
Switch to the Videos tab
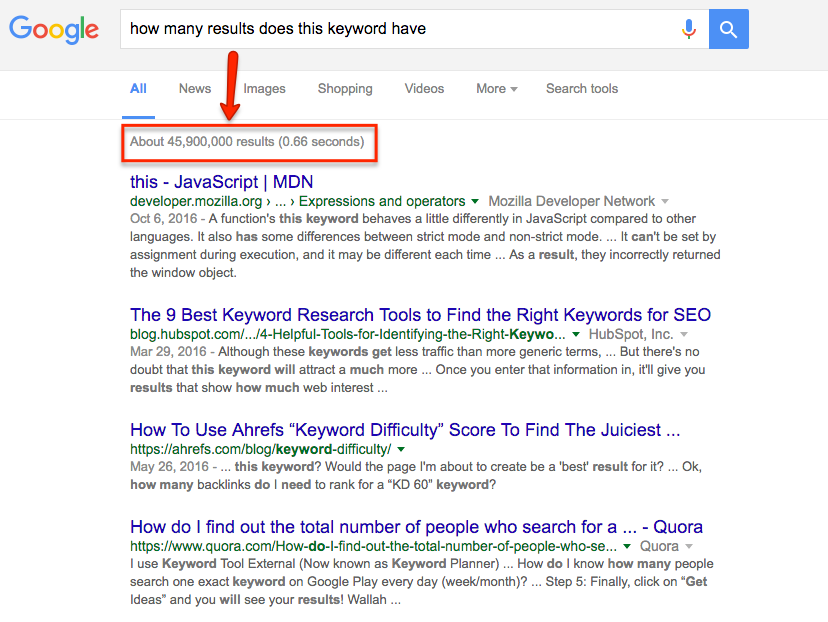[x=424, y=89]
